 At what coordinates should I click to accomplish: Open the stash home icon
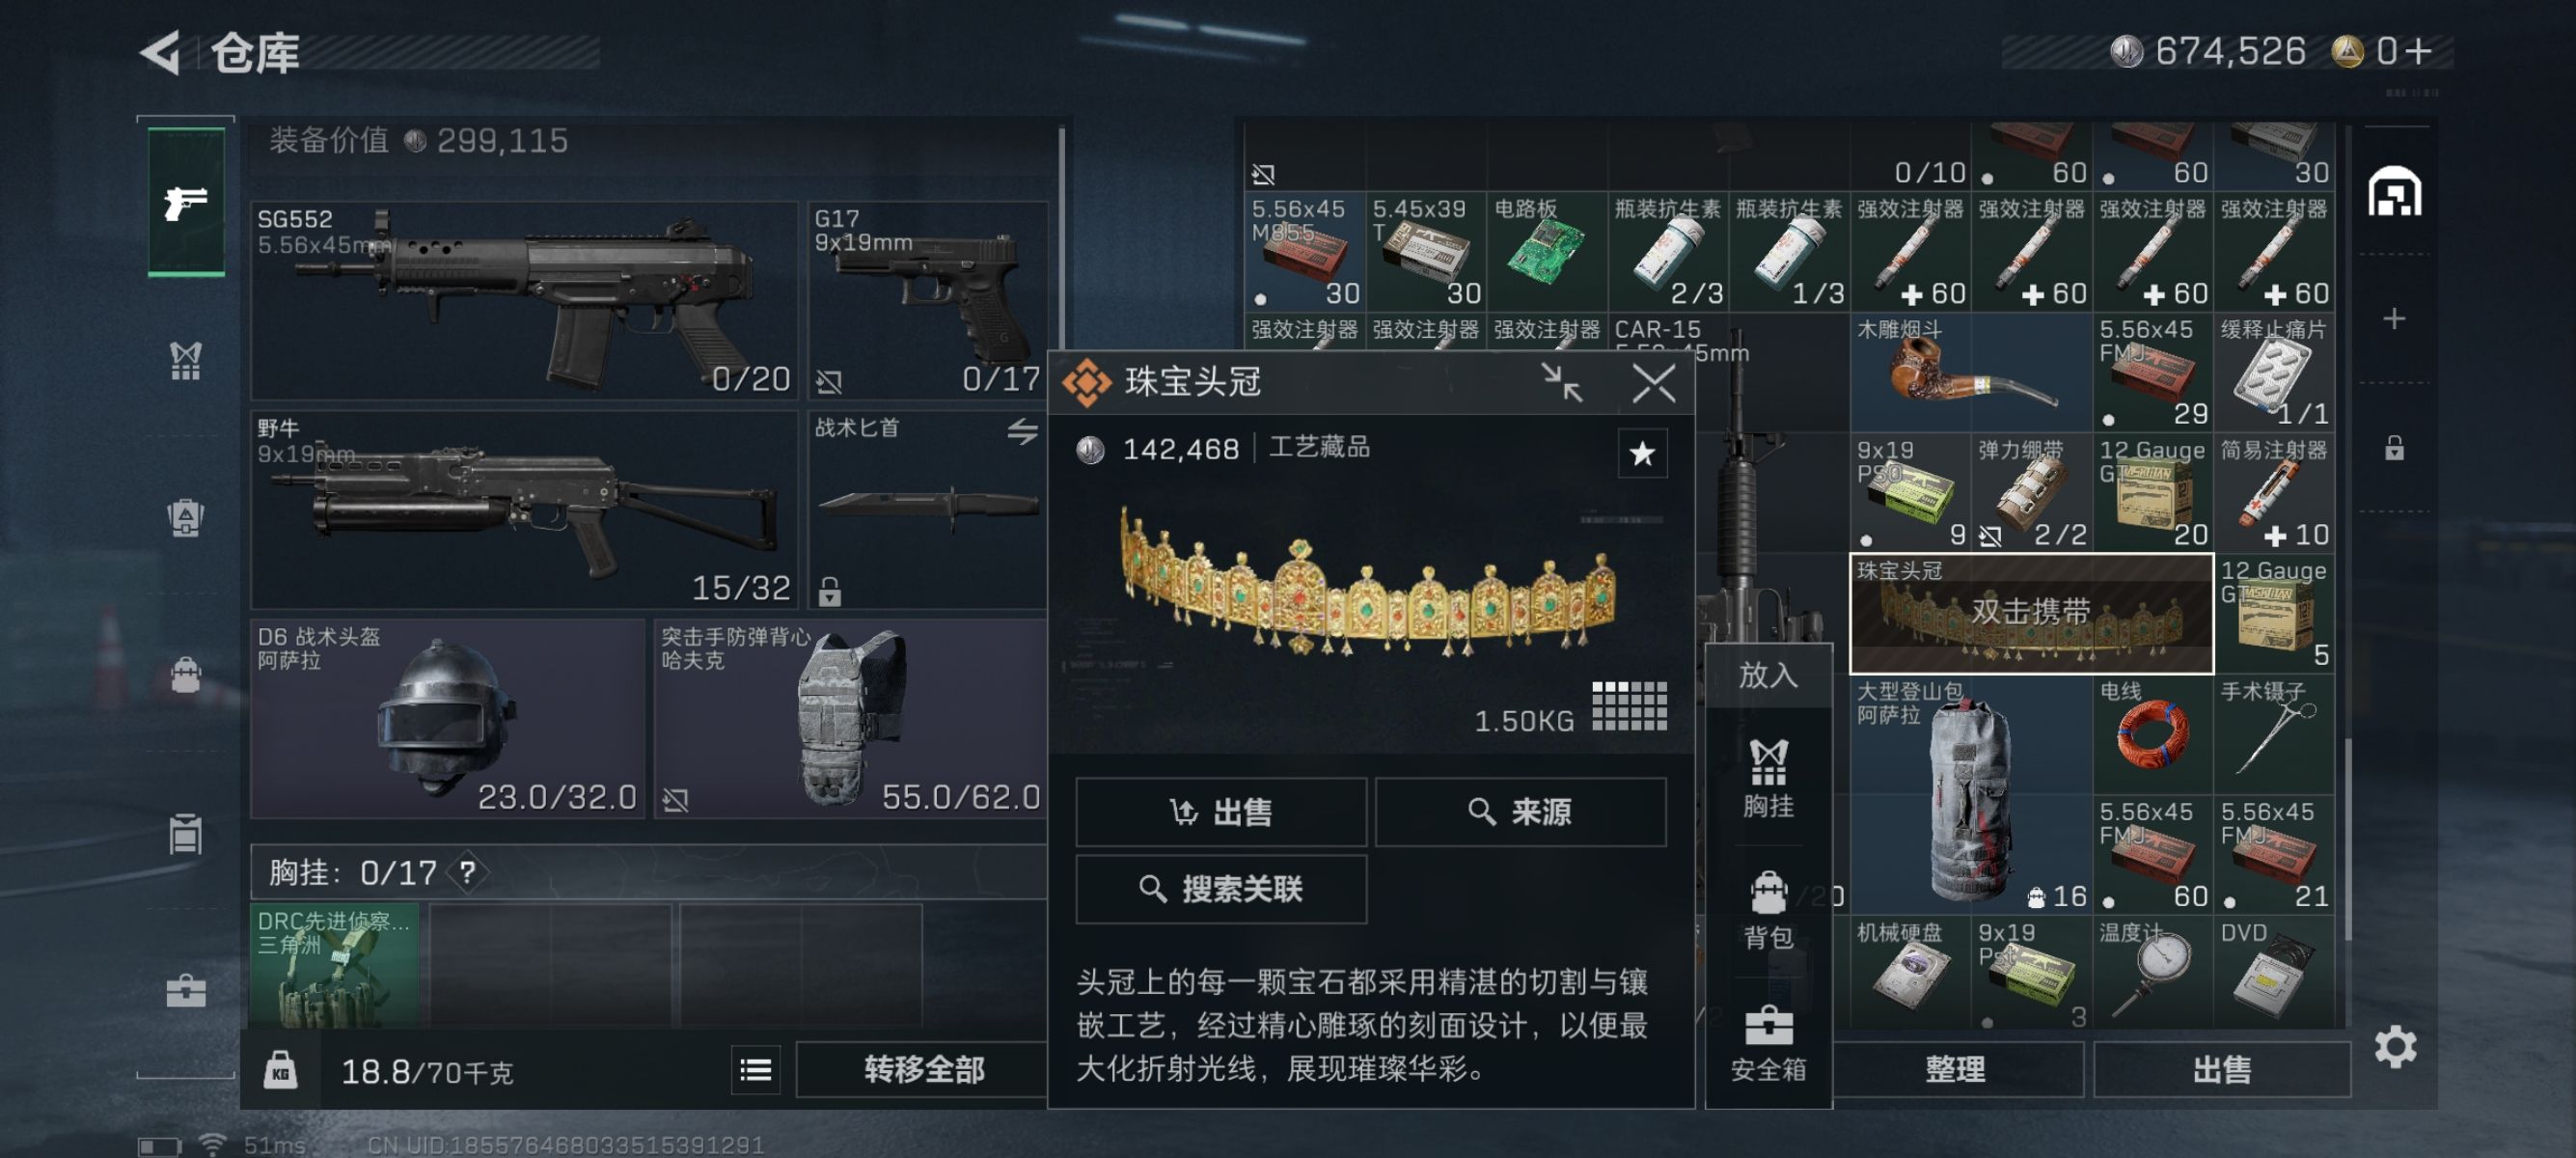pos(2394,192)
